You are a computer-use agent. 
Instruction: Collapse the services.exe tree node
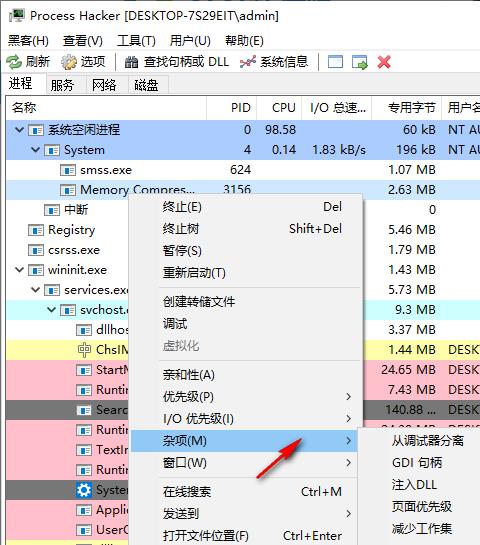click(35, 290)
